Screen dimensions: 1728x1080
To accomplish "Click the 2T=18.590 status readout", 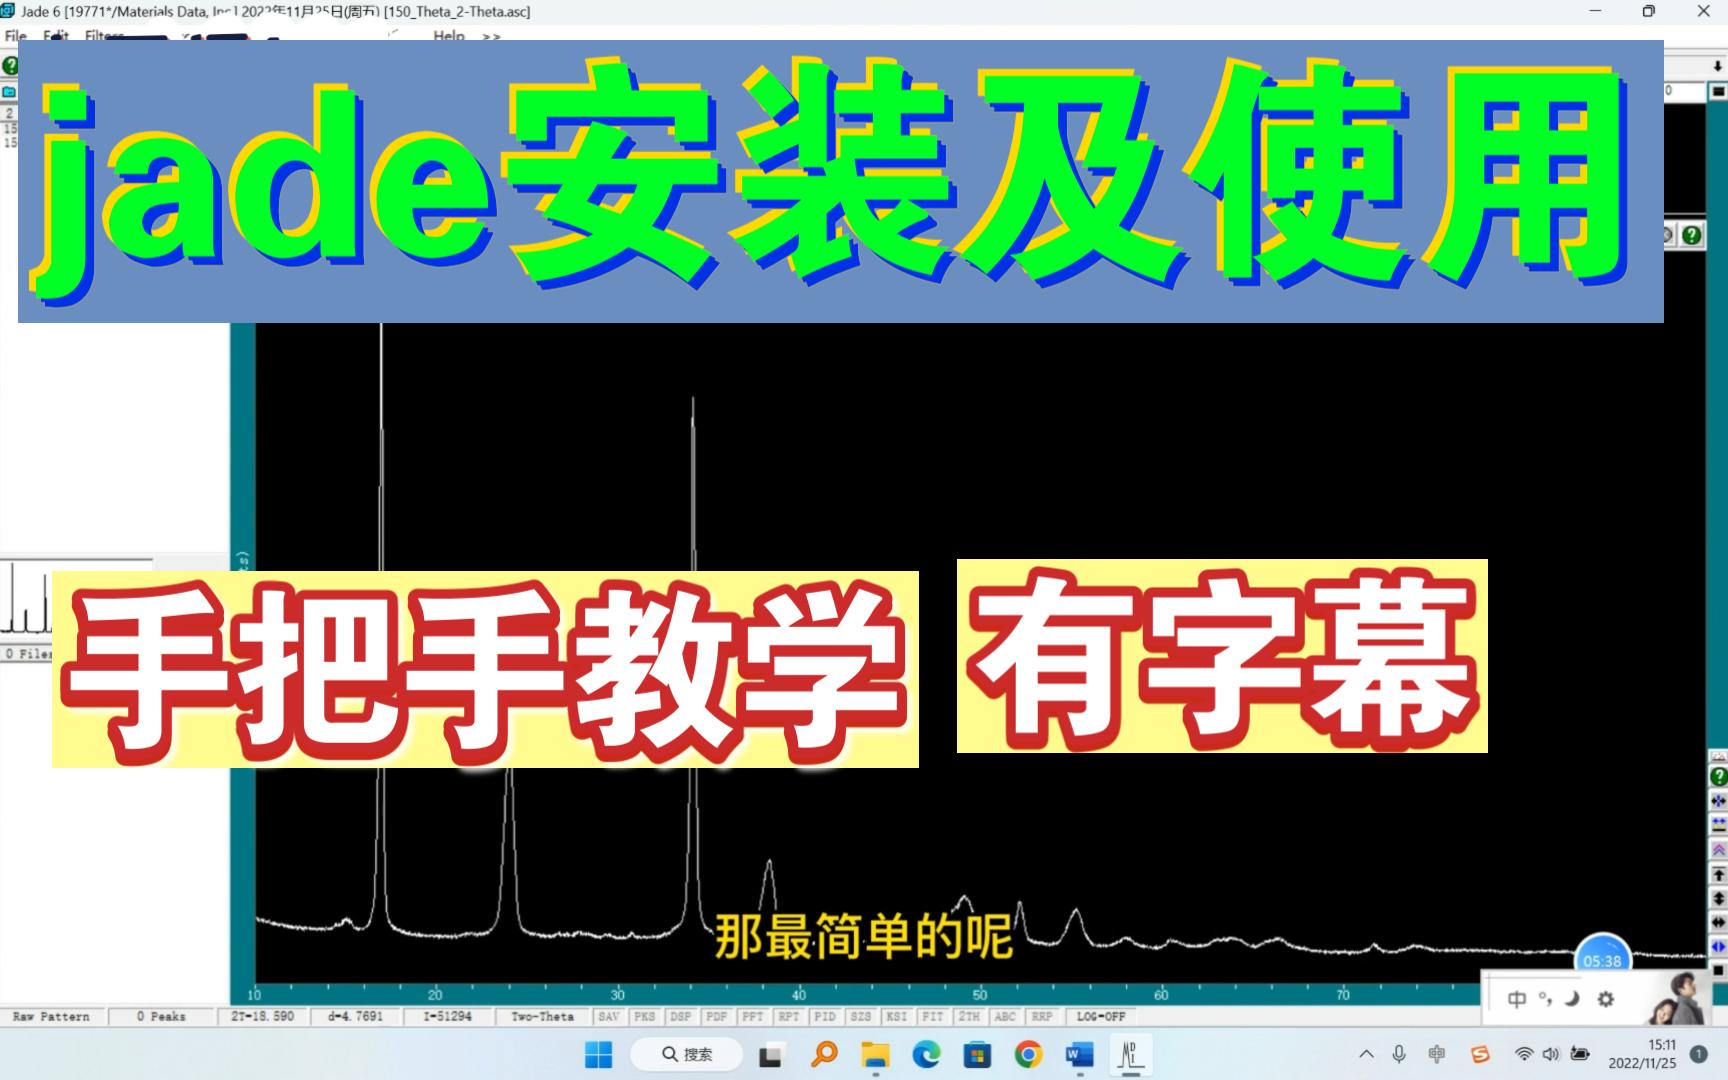I will [x=263, y=1016].
